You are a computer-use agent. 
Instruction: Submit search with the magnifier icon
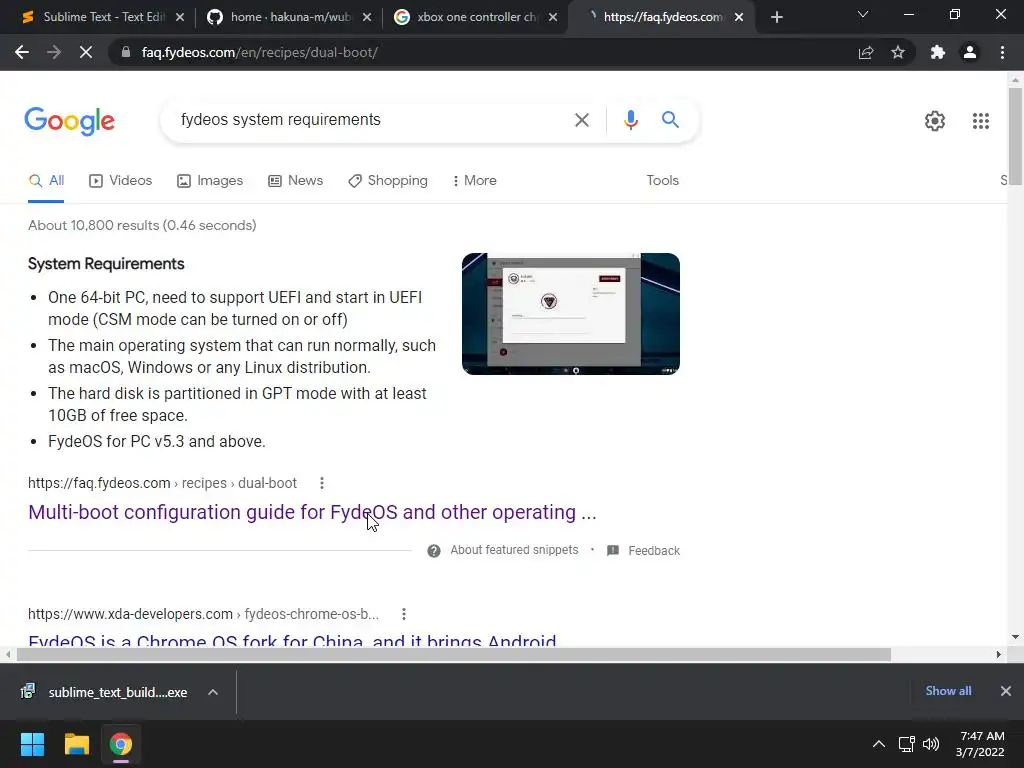[670, 120]
